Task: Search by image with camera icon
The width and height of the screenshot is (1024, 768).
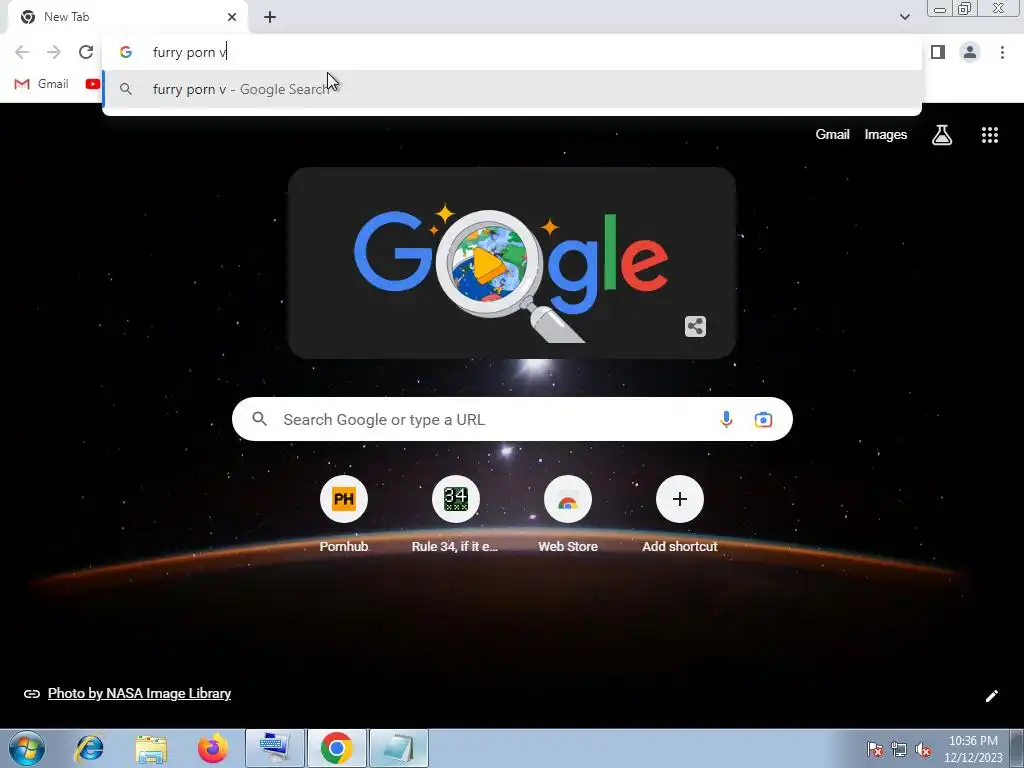Action: pyautogui.click(x=763, y=419)
